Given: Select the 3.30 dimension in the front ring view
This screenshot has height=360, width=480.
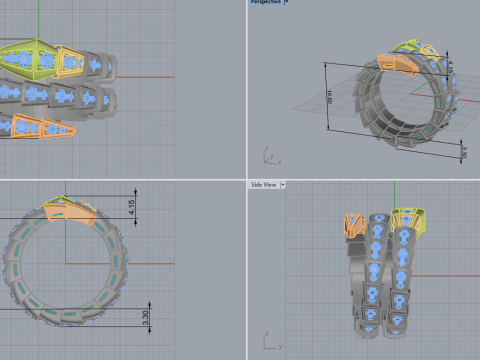Looking at the screenshot, I should pyautogui.click(x=145, y=318).
